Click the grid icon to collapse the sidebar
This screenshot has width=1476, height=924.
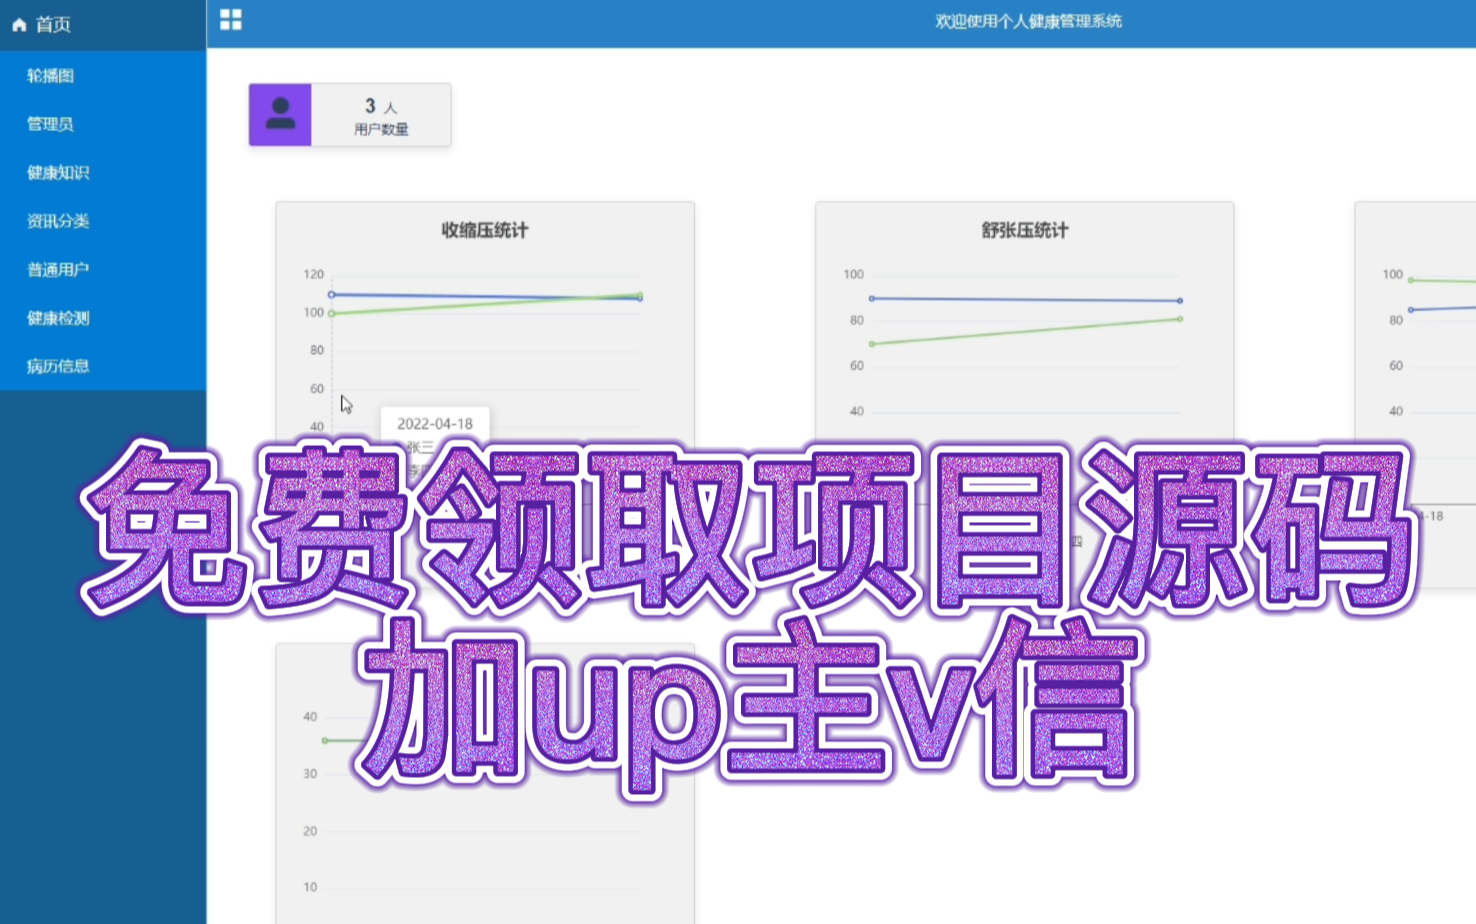[x=231, y=20]
